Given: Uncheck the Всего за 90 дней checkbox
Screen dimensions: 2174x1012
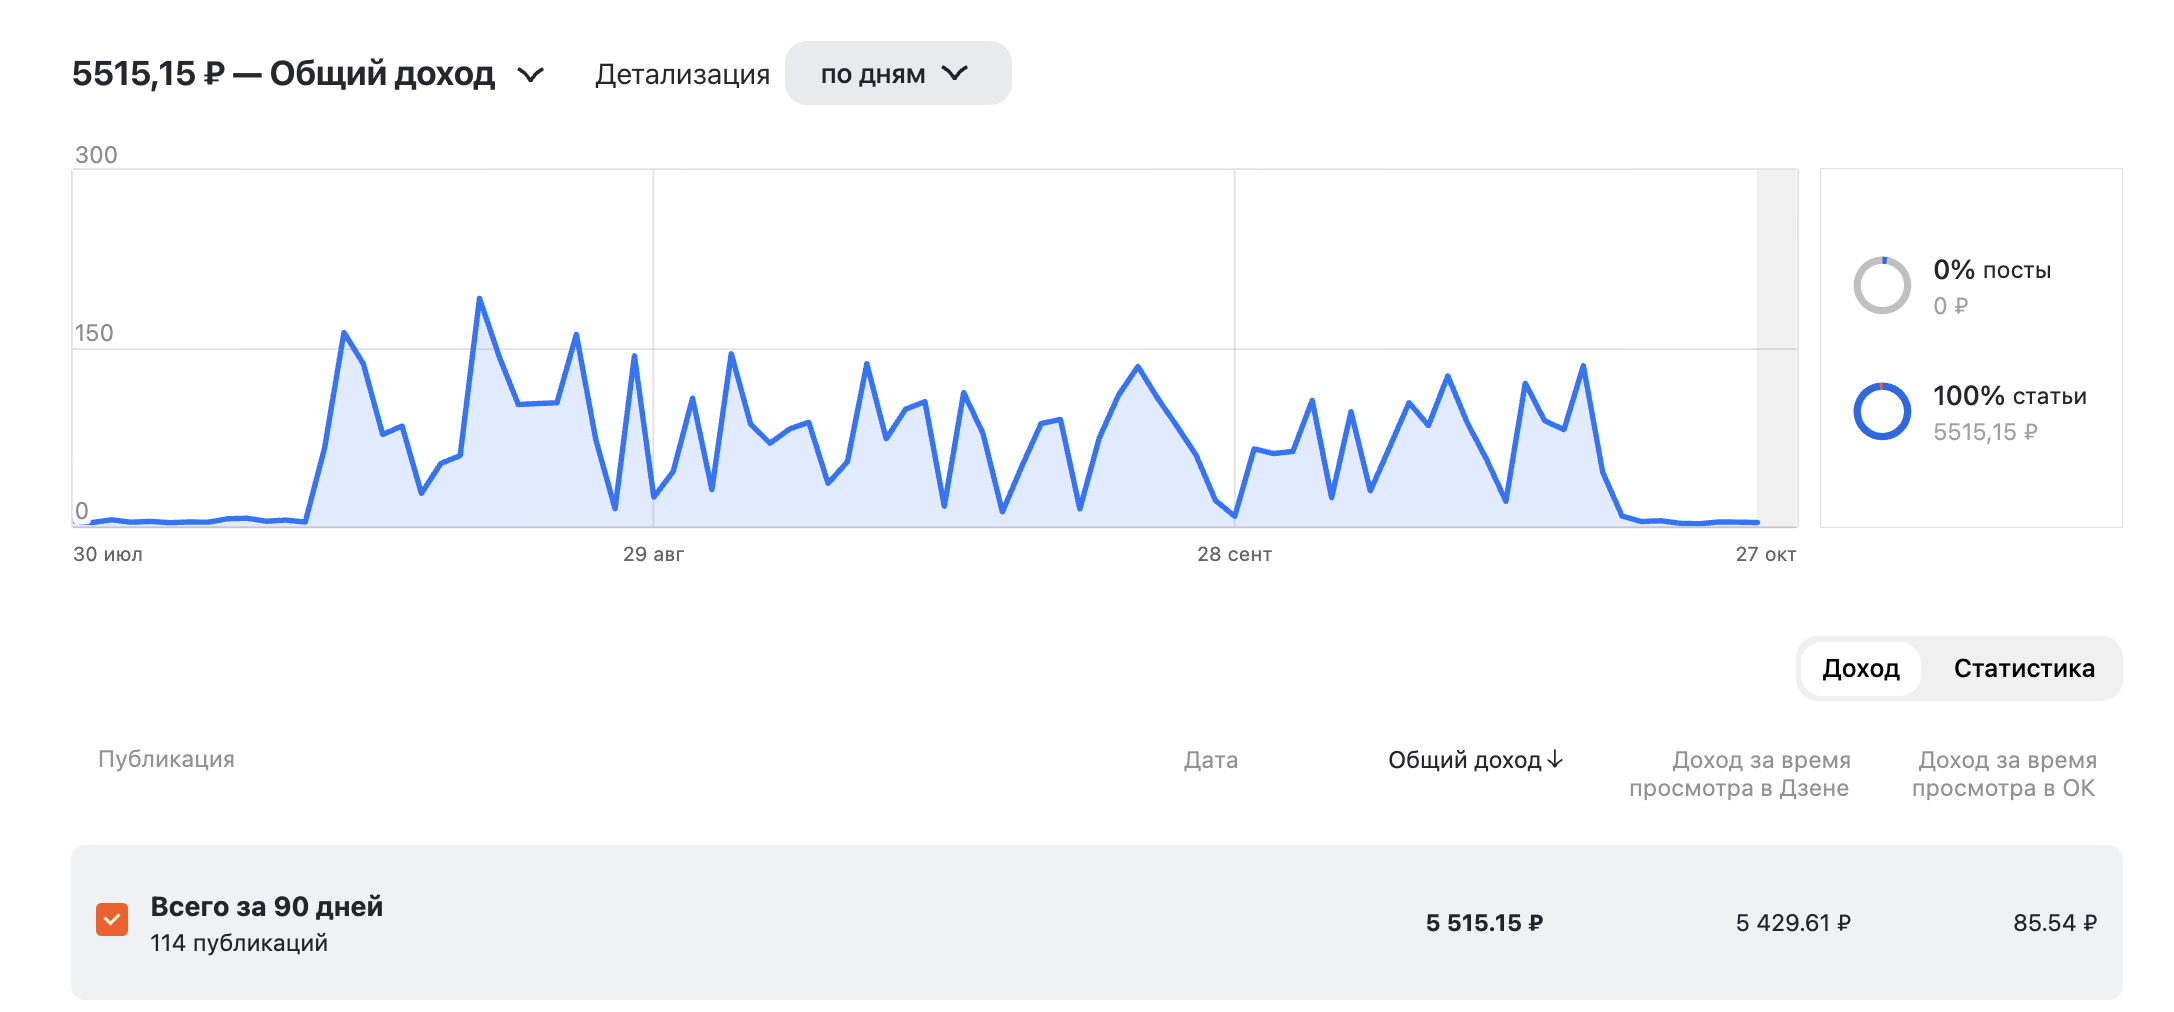Looking at the screenshot, I should [x=112, y=920].
